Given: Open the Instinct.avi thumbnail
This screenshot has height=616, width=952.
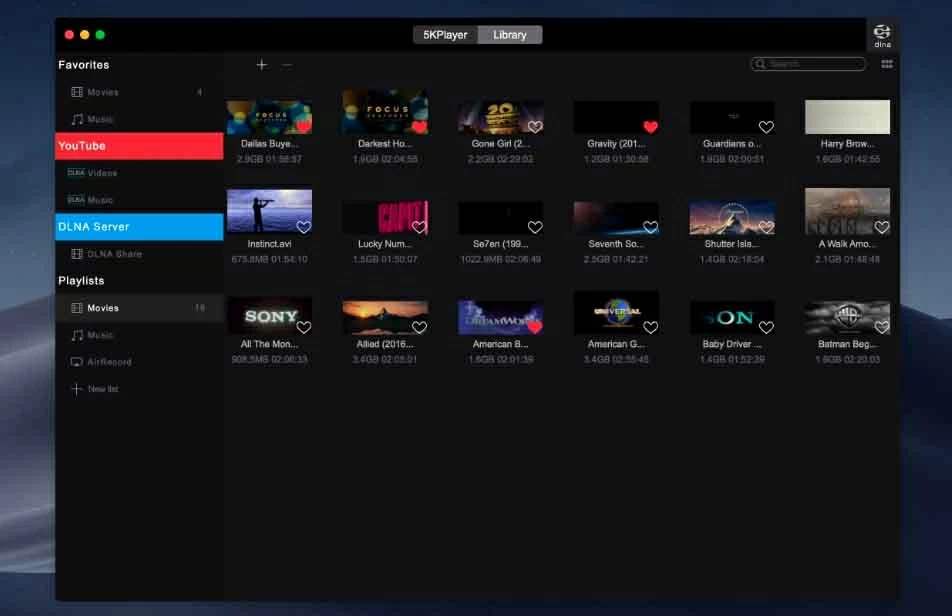Looking at the screenshot, I should [269, 211].
